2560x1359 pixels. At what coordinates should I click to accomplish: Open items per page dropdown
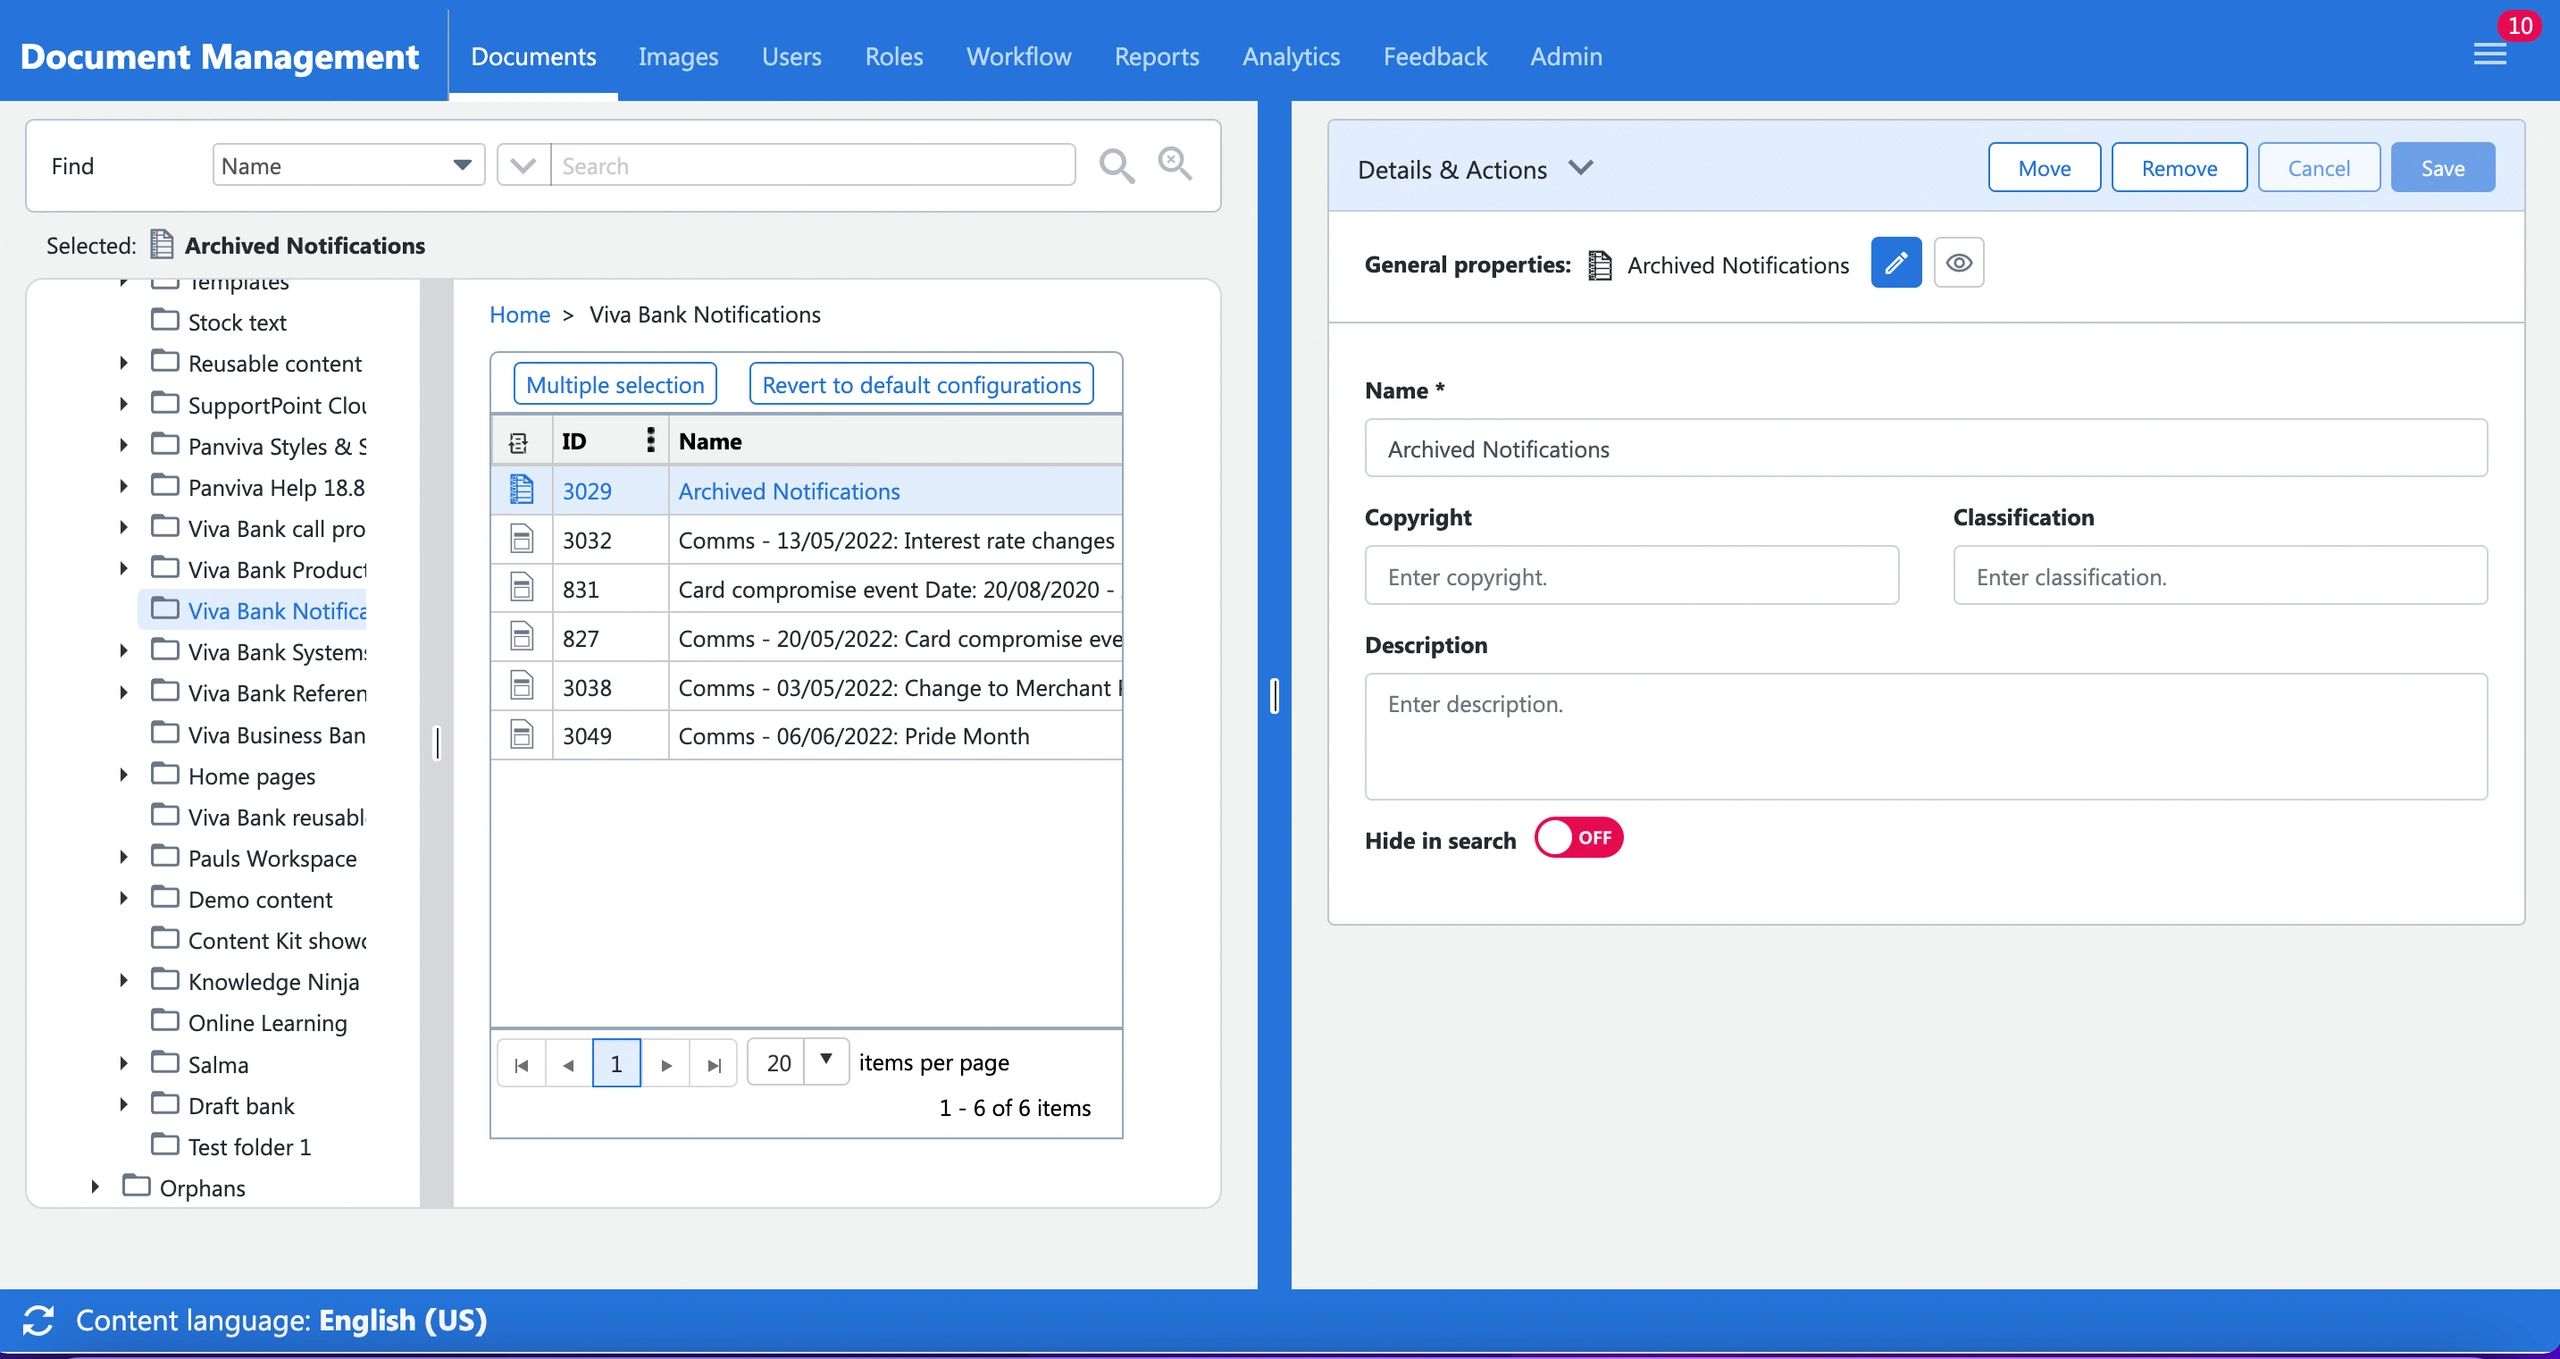point(826,1061)
